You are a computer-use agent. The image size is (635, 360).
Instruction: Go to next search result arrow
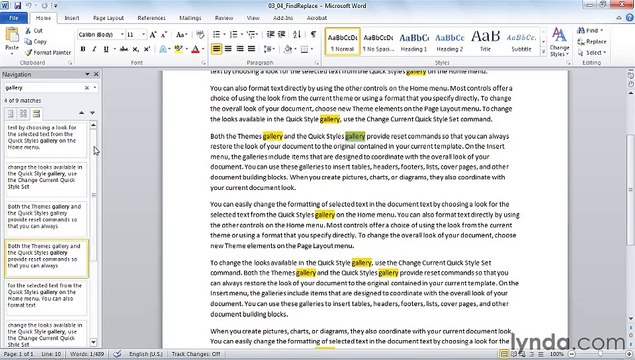click(x=92, y=113)
